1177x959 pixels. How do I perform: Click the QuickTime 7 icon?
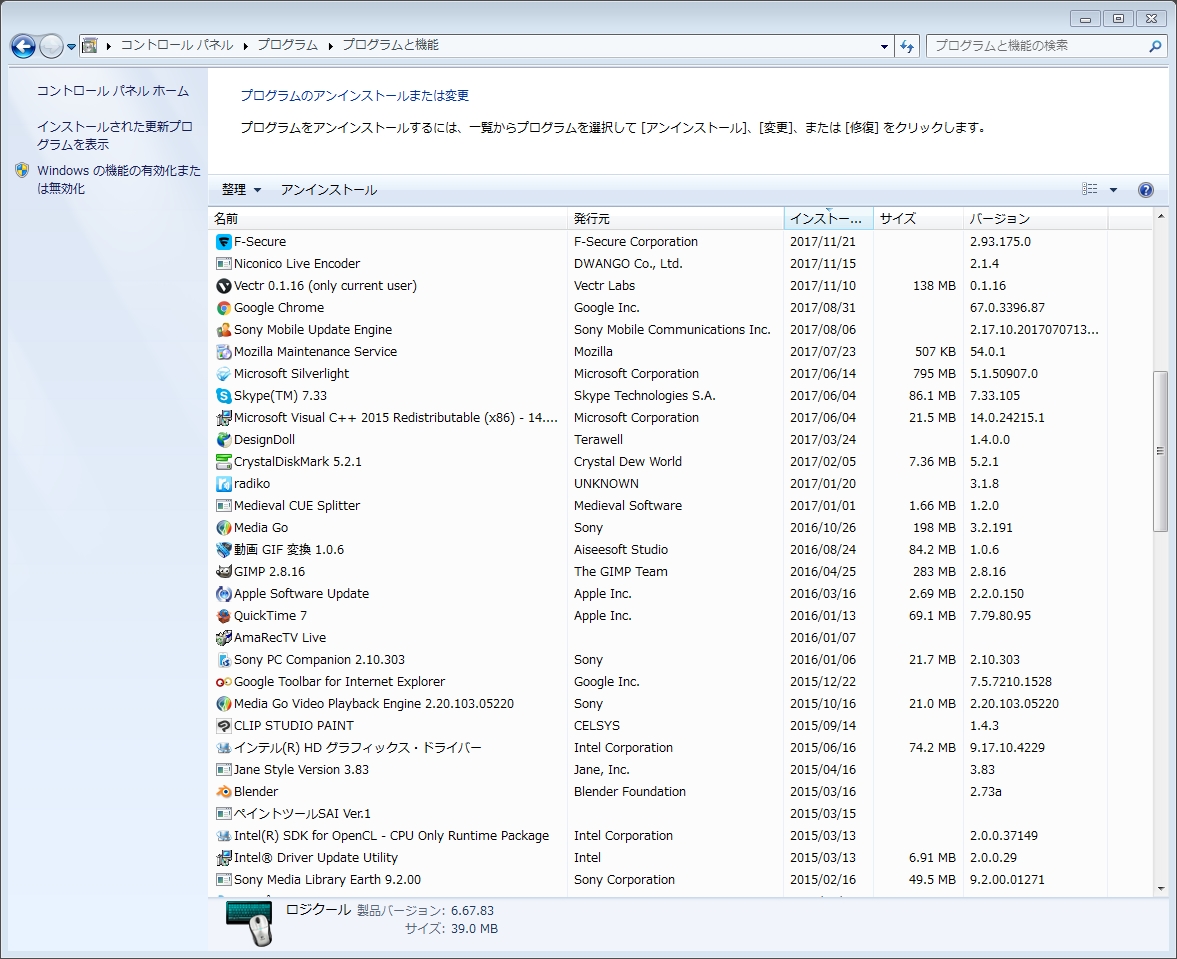(x=224, y=616)
